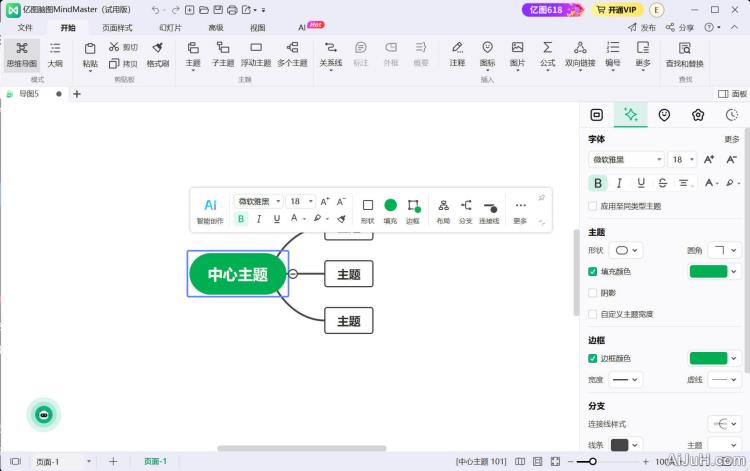
Task: Add a new document tab with plus
Action: pos(77,94)
